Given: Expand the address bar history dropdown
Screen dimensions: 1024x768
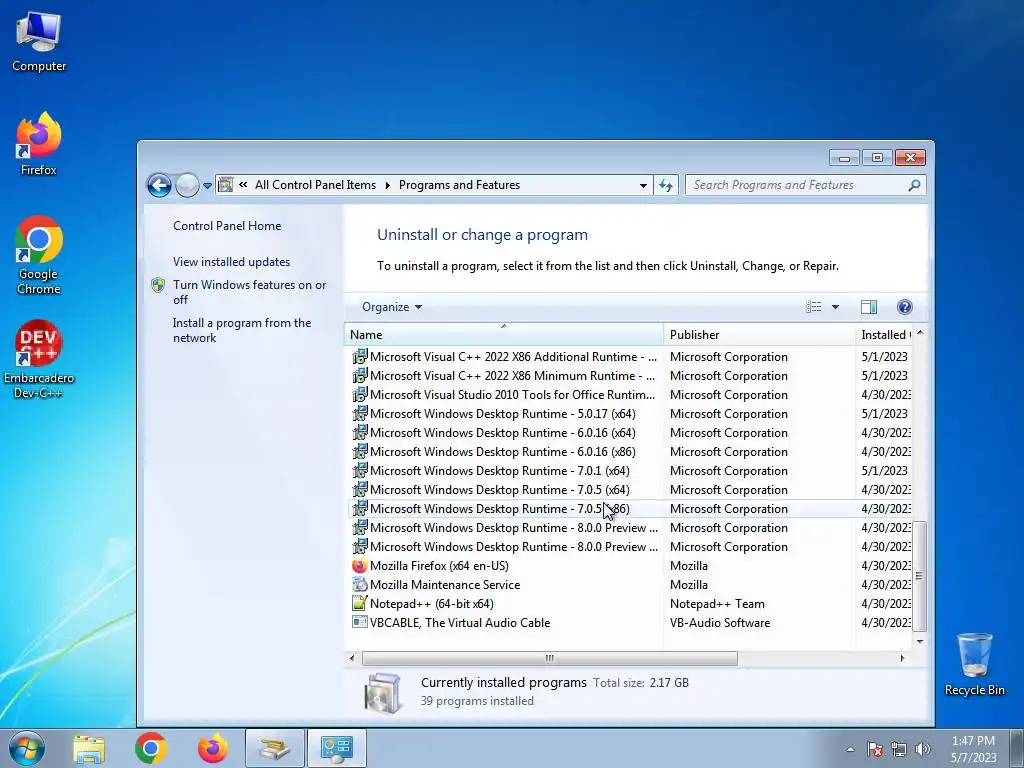Looking at the screenshot, I should tap(643, 185).
